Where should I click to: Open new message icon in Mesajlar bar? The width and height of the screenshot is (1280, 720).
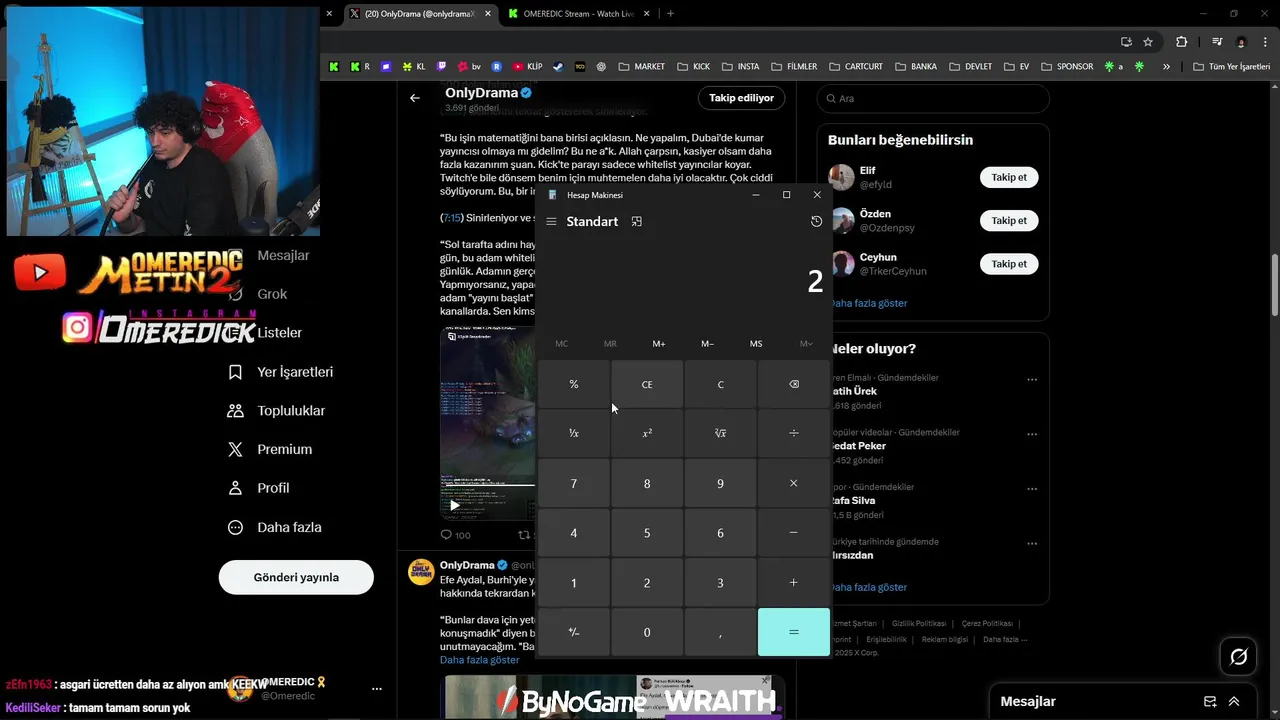(x=1210, y=702)
